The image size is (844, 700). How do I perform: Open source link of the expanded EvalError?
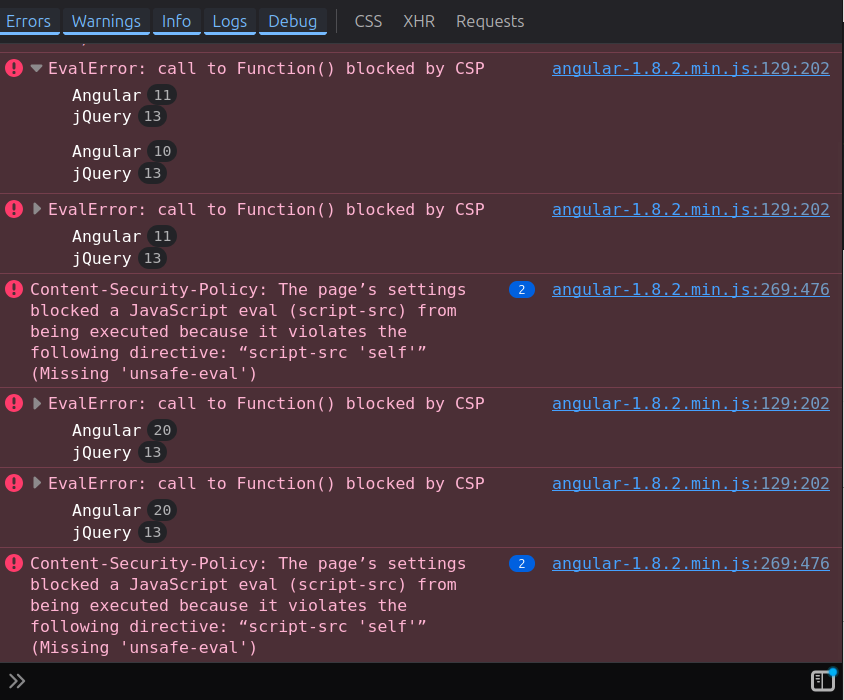click(x=691, y=68)
